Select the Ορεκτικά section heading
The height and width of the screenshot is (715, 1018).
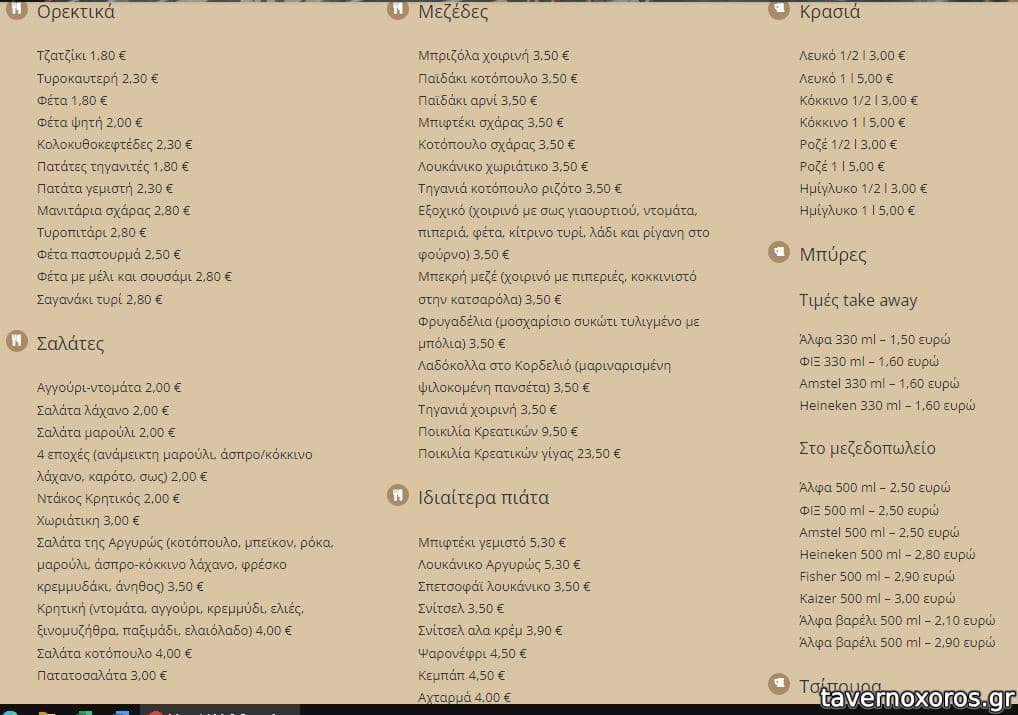click(76, 13)
